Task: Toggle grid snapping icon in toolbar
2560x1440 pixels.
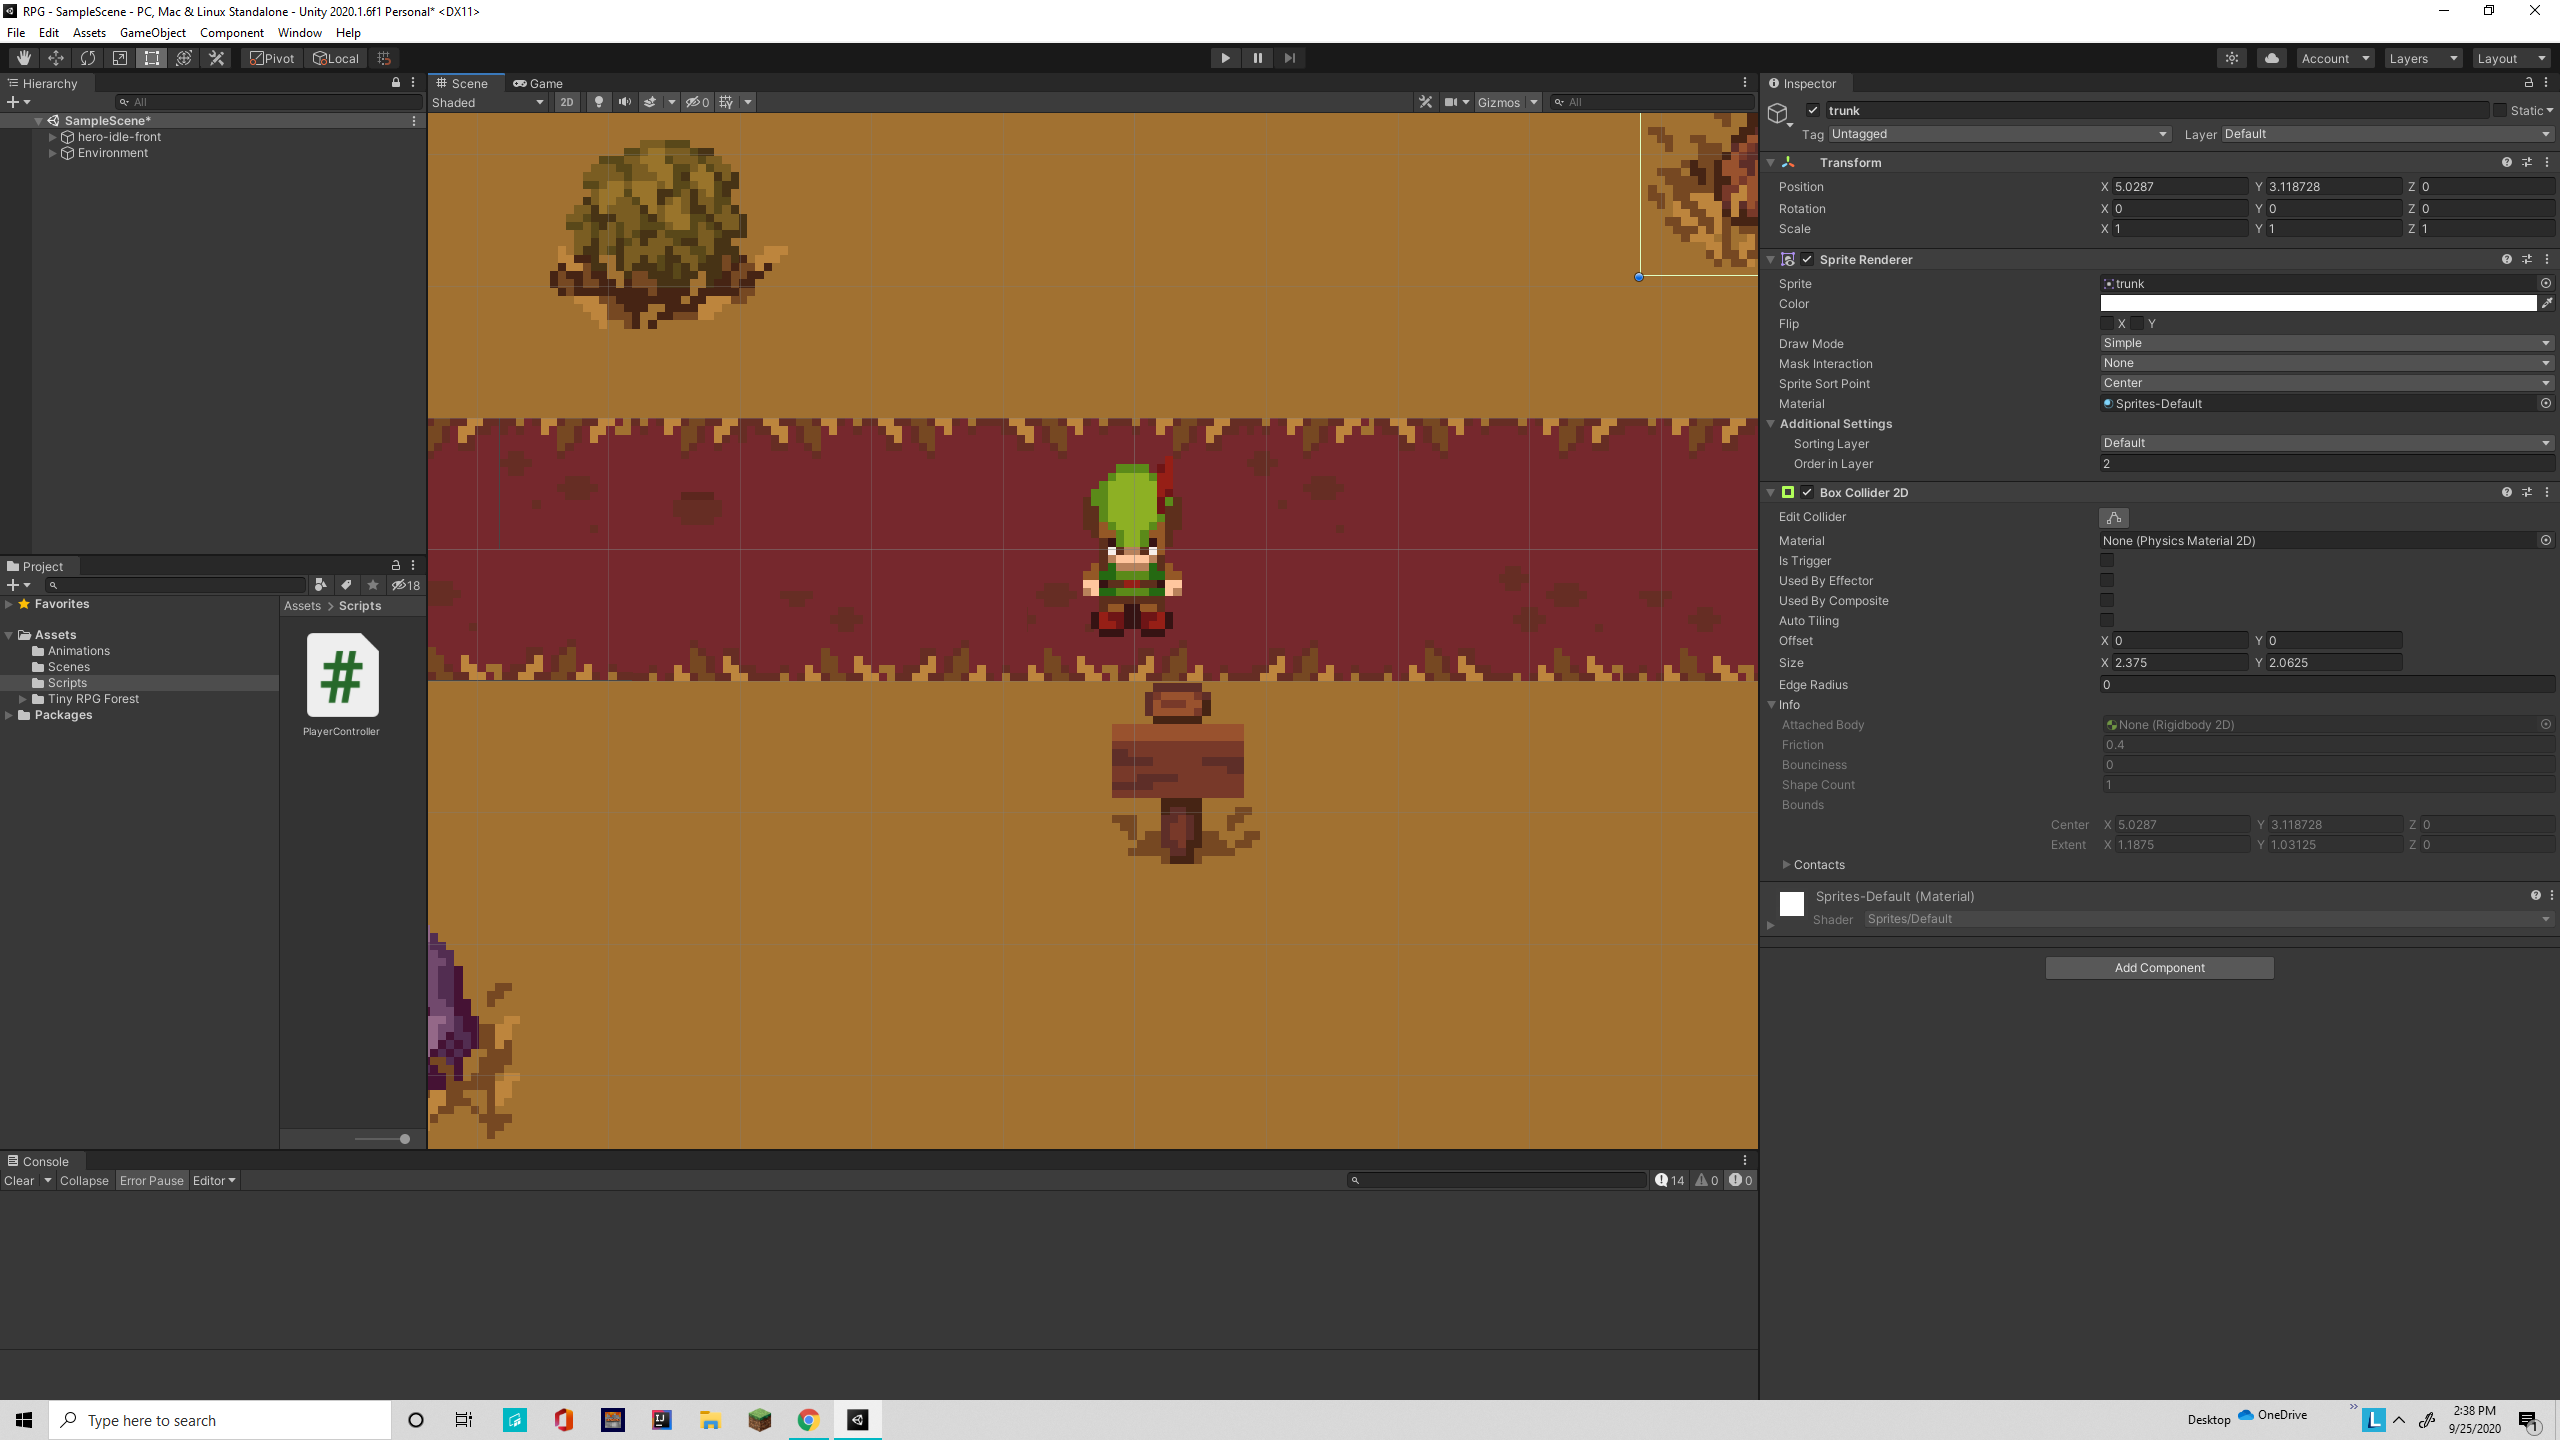Action: coord(384,58)
